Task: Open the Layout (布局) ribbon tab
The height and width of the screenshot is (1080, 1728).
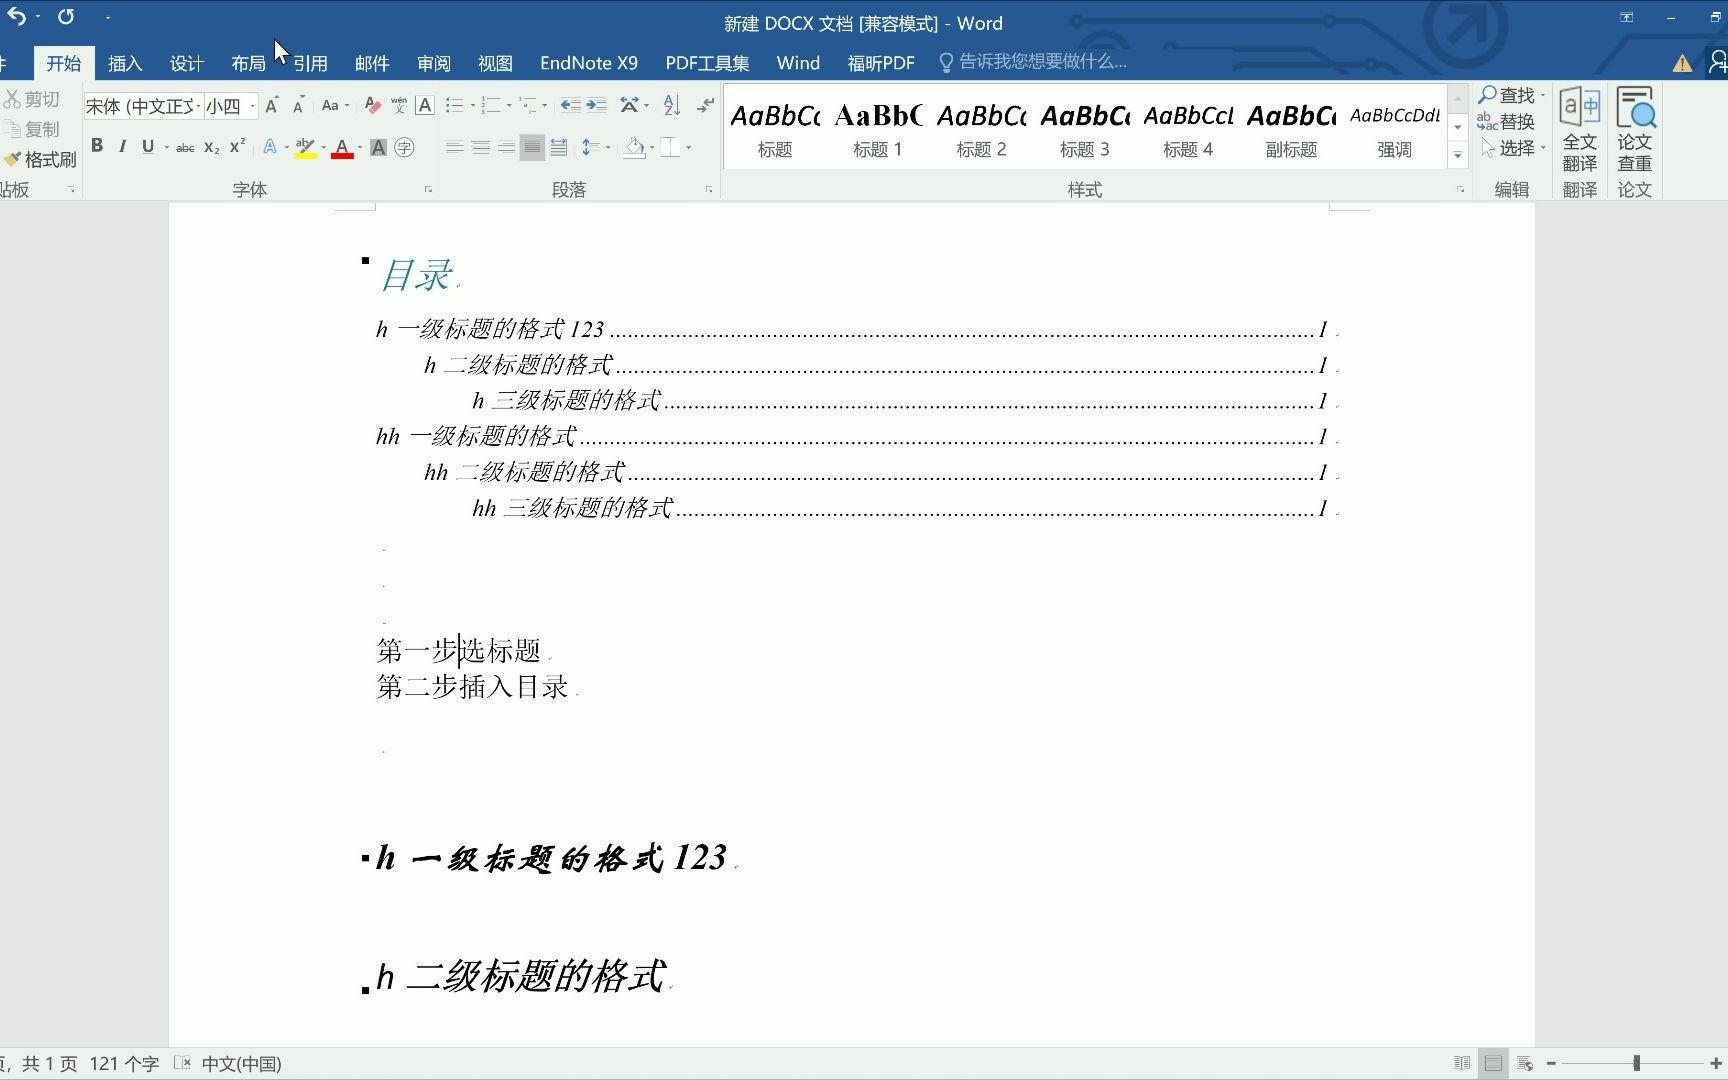Action: pos(248,63)
